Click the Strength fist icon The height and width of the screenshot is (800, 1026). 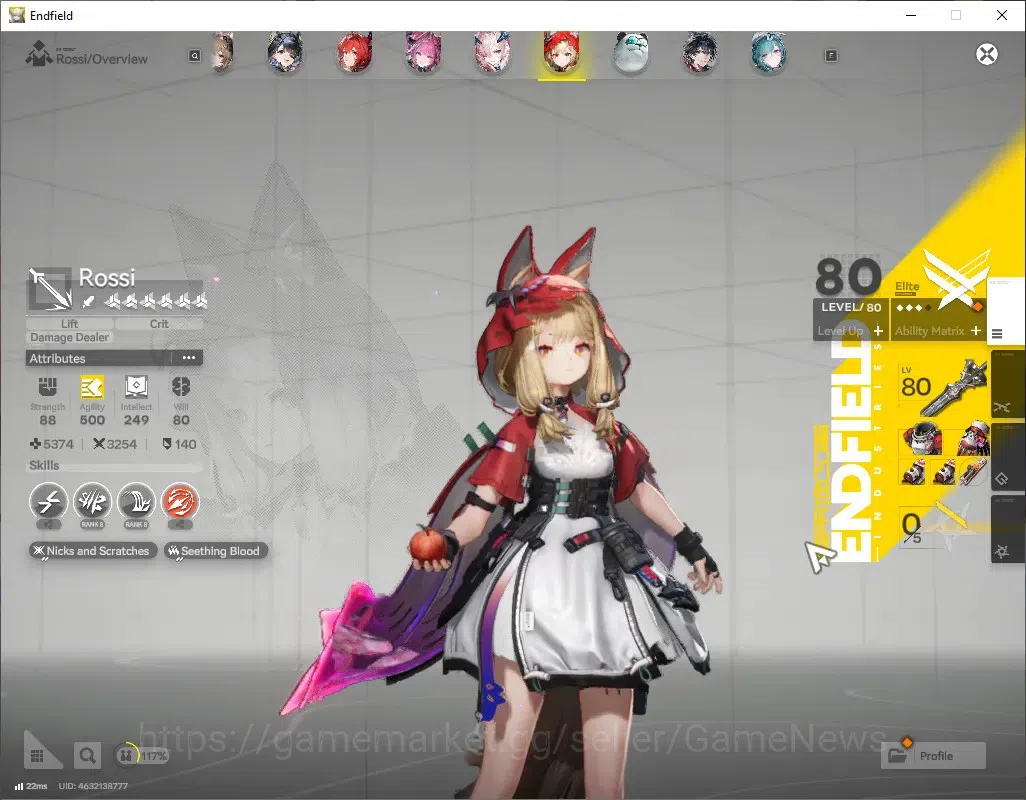tap(47, 387)
